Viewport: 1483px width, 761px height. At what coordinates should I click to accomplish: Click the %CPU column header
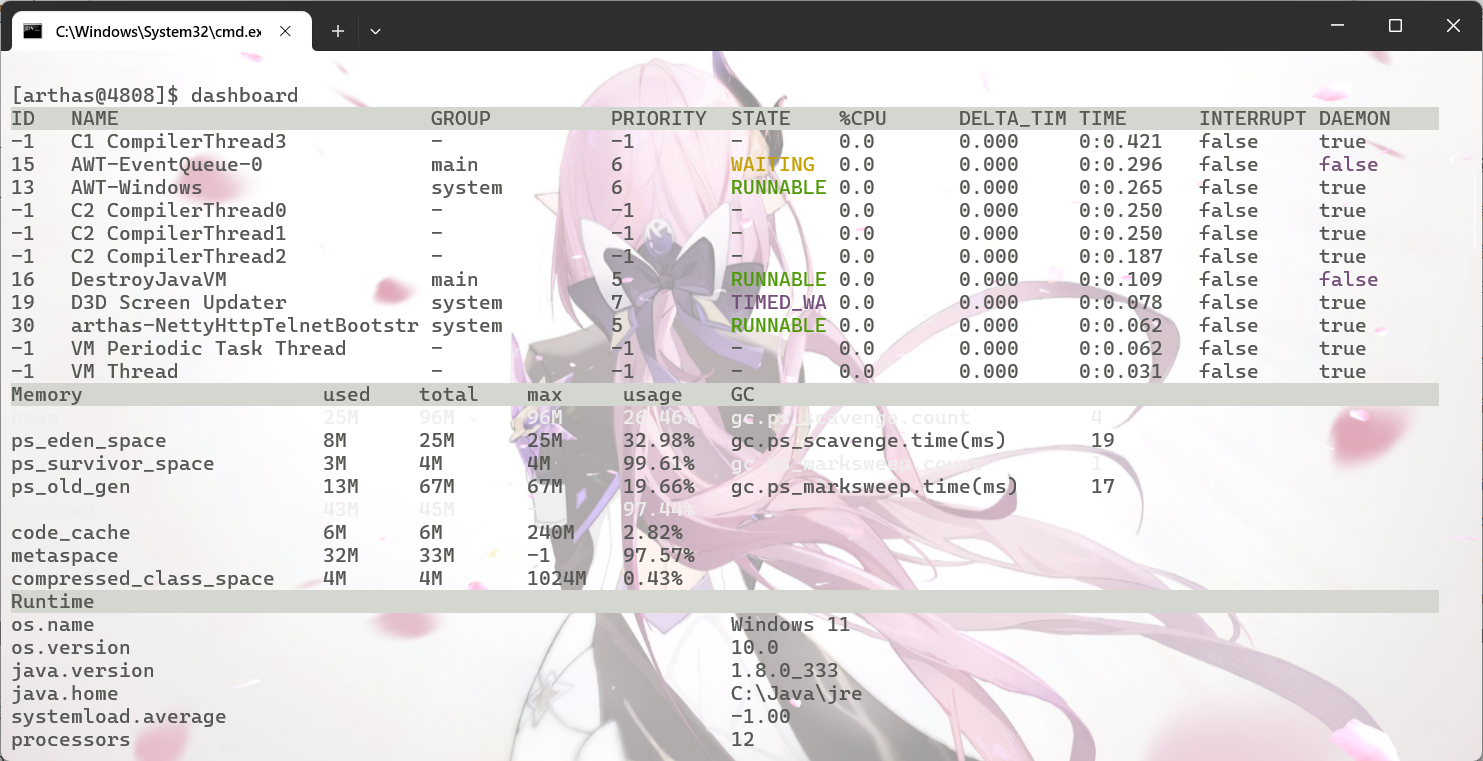click(x=863, y=119)
